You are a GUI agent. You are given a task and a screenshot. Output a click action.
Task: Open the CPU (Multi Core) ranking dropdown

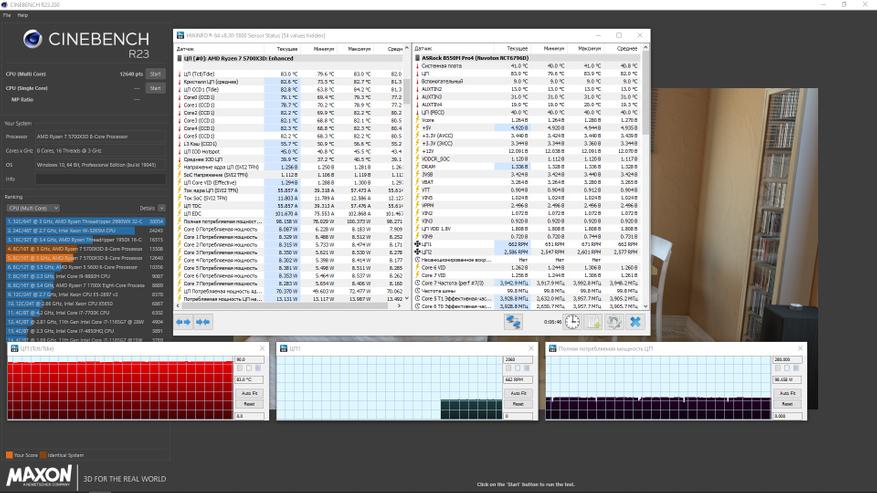tap(33, 208)
